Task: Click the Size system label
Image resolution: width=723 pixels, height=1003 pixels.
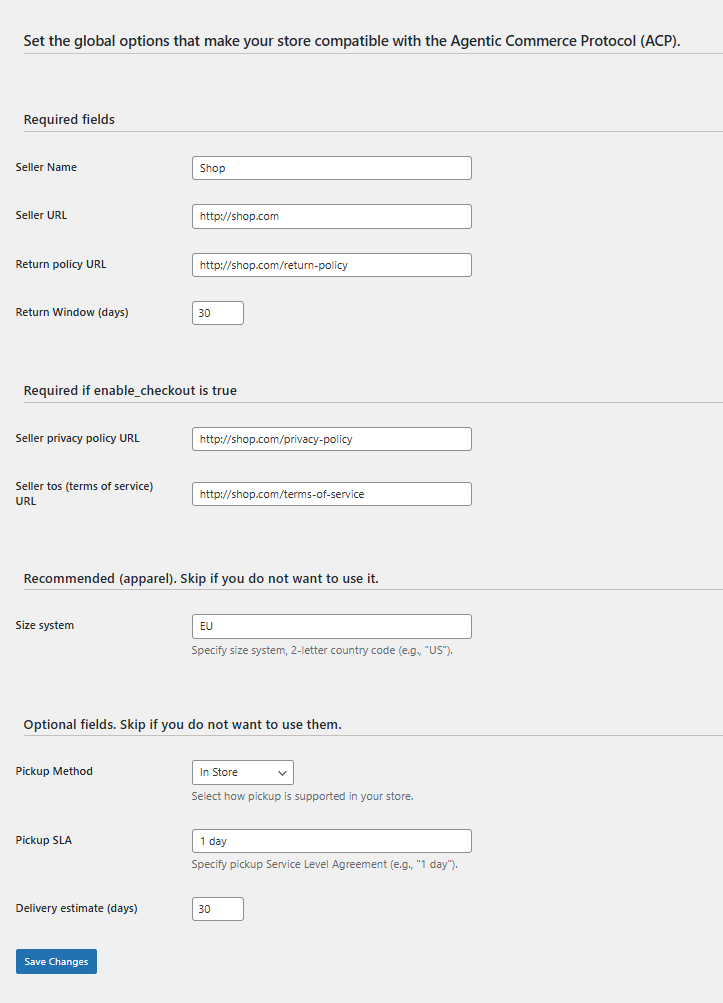Action: point(45,625)
